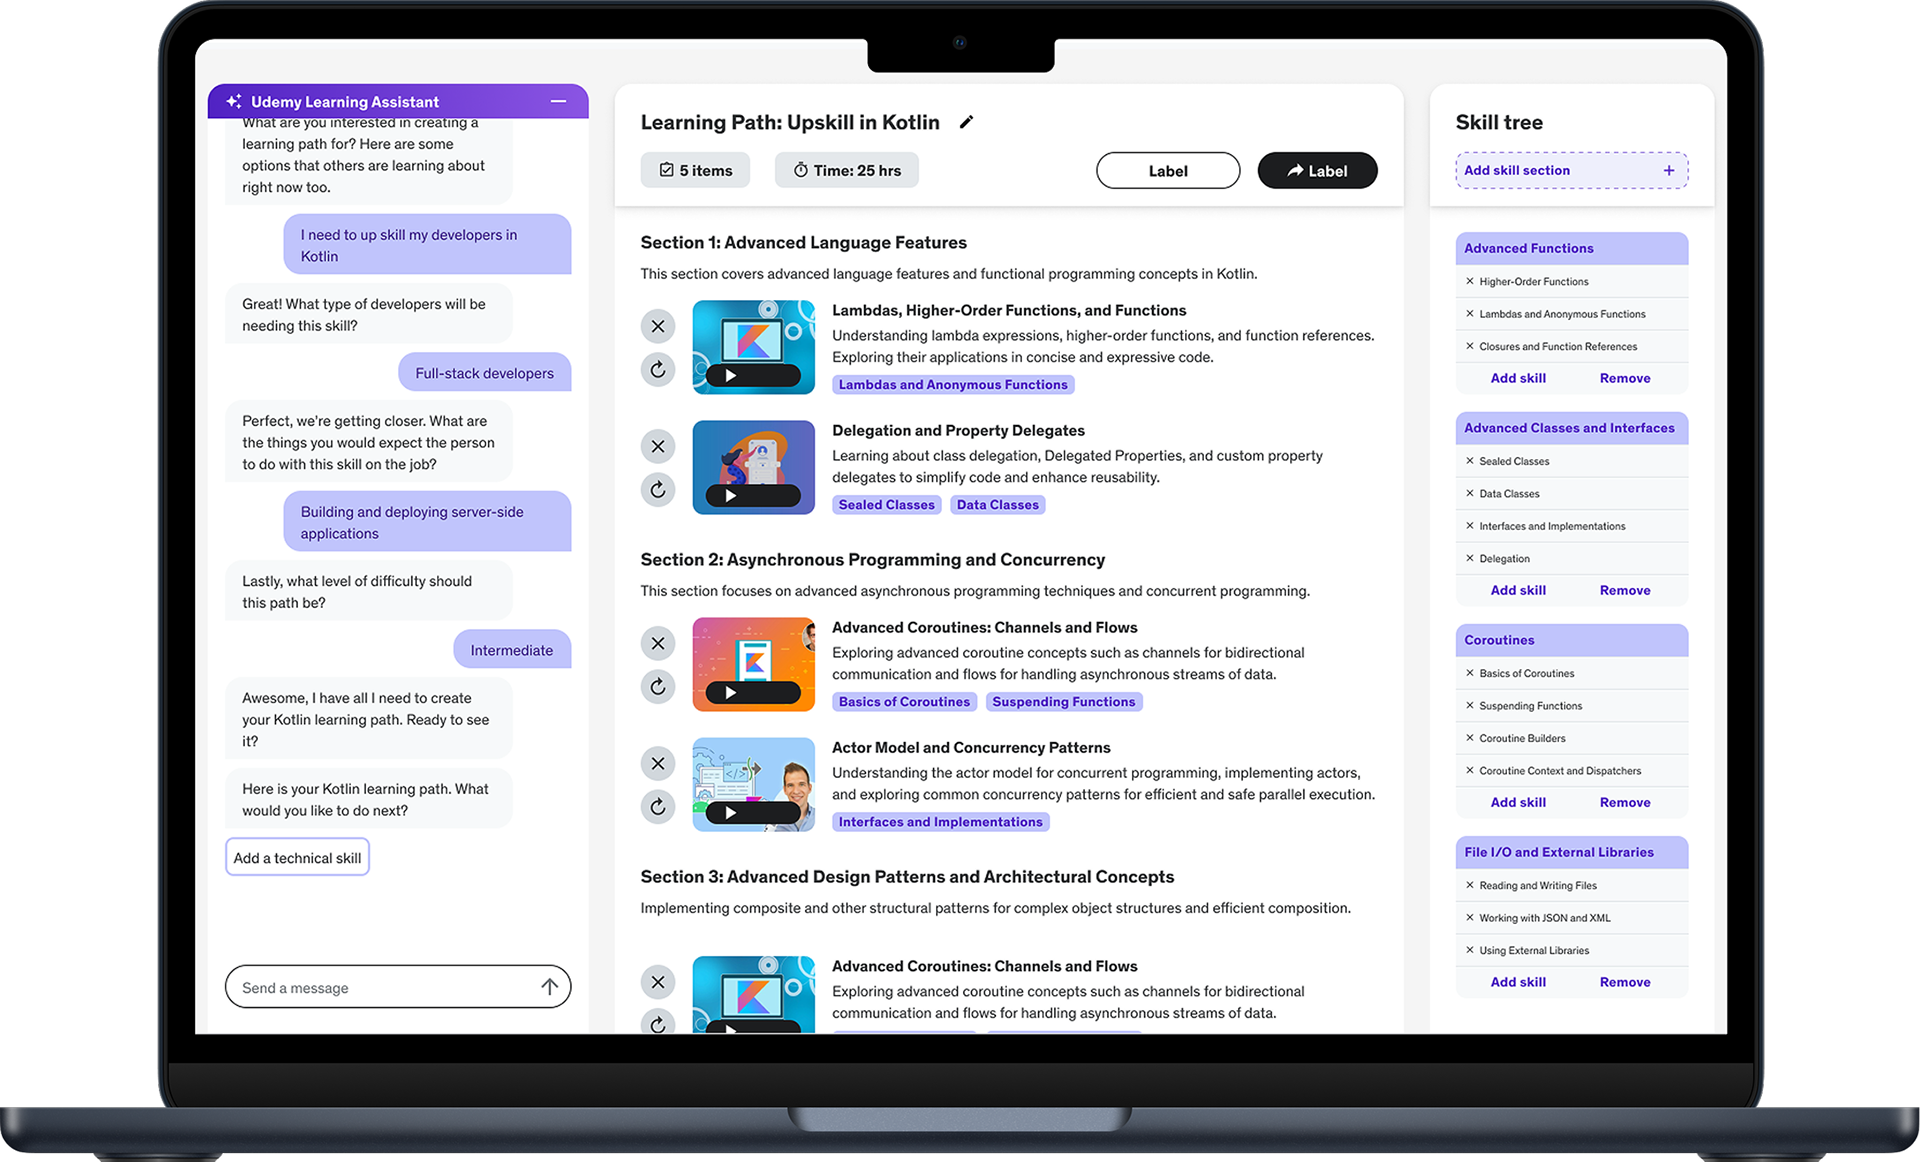Select the Sealed Classes tag under Delegation course
This screenshot has height=1162, width=1920.
(x=886, y=504)
